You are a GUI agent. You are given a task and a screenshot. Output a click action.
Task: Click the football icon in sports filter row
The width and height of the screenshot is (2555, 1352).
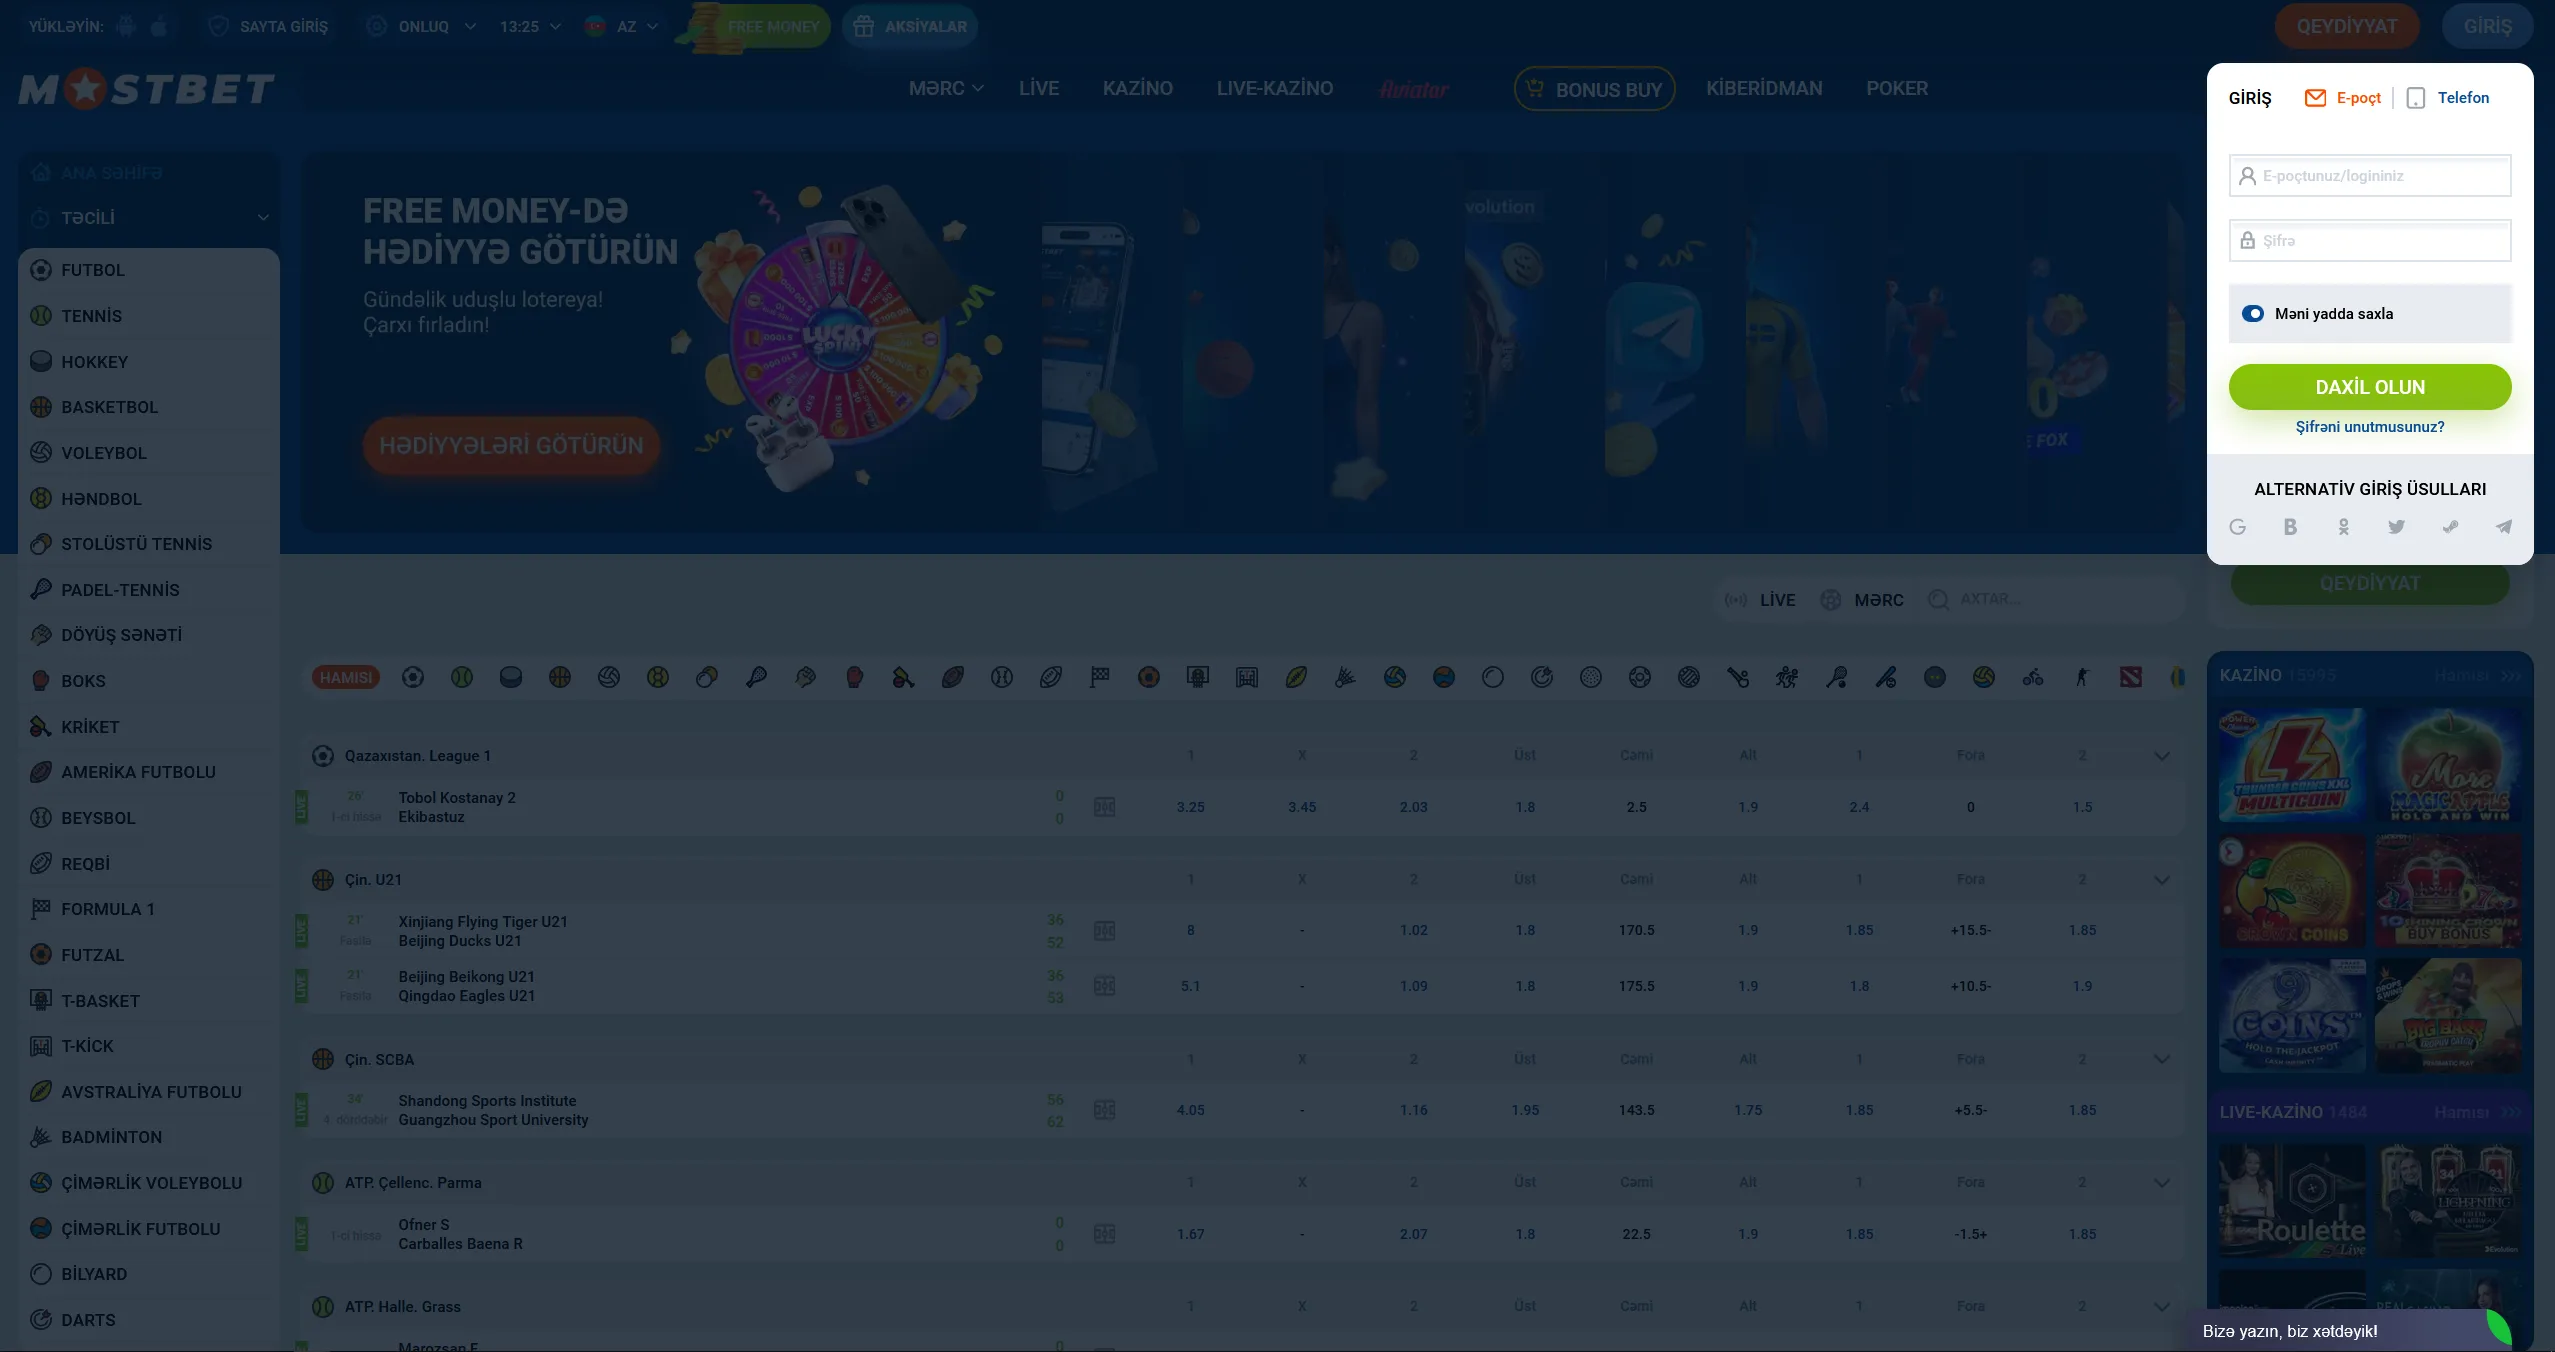[413, 677]
